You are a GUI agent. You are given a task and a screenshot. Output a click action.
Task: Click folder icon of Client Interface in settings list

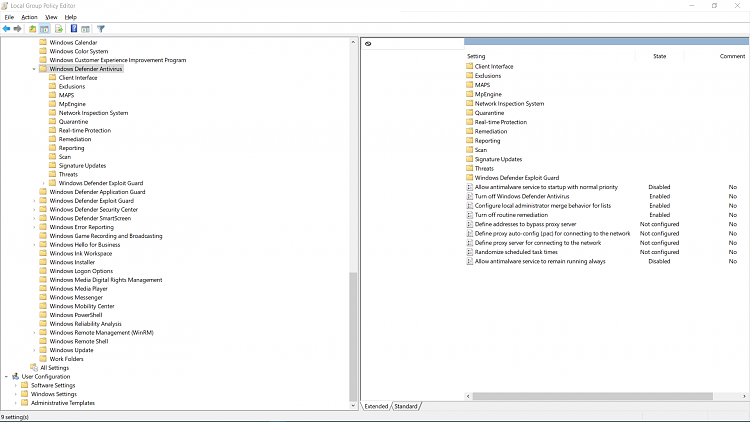click(470, 66)
